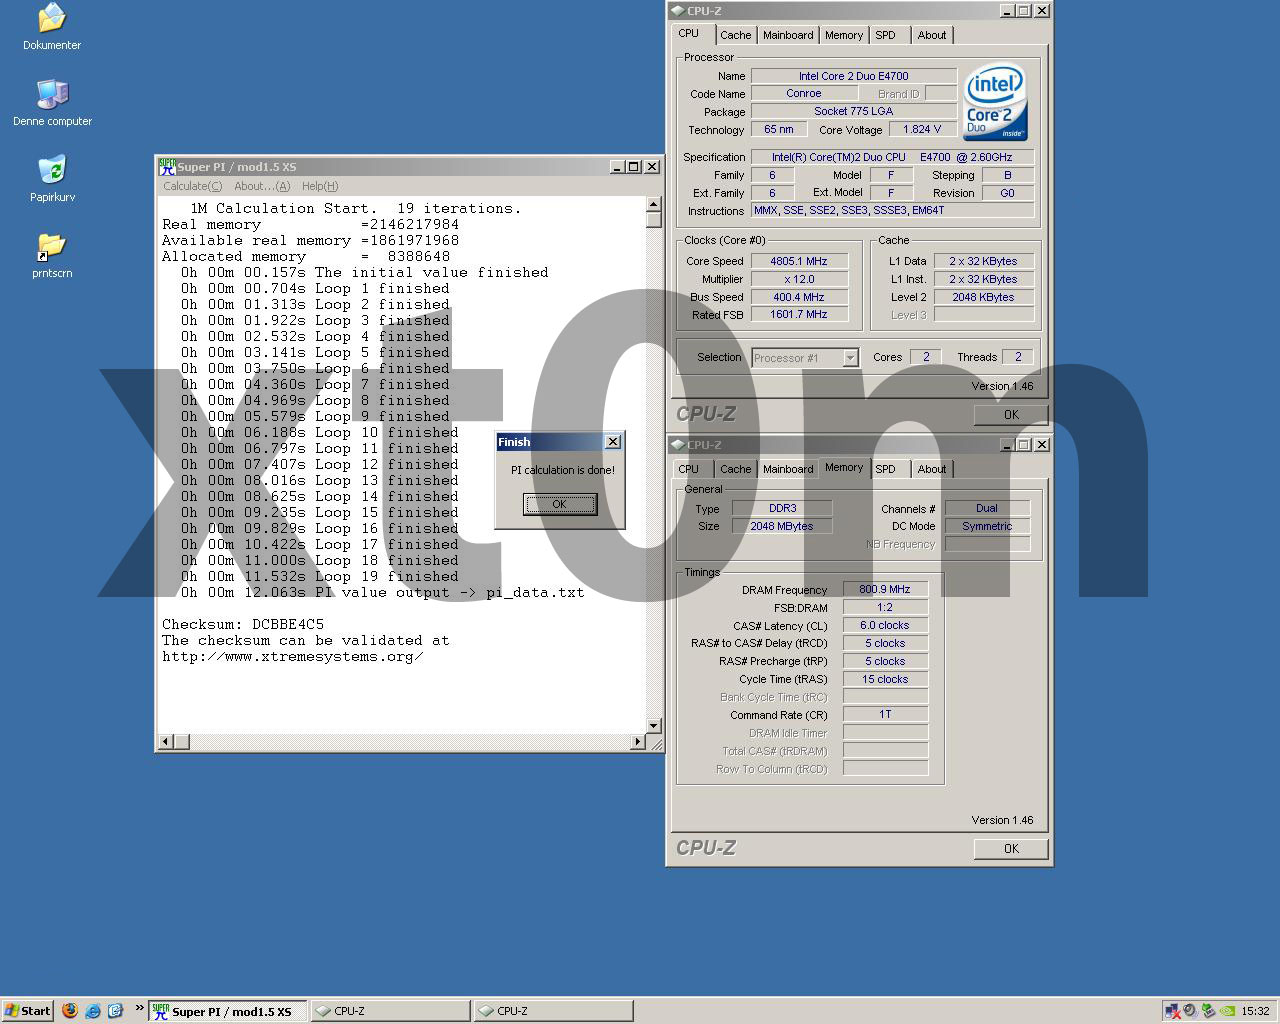Click the Super PI horizontal scrollbar left arrow
The height and width of the screenshot is (1024, 1280).
[166, 742]
